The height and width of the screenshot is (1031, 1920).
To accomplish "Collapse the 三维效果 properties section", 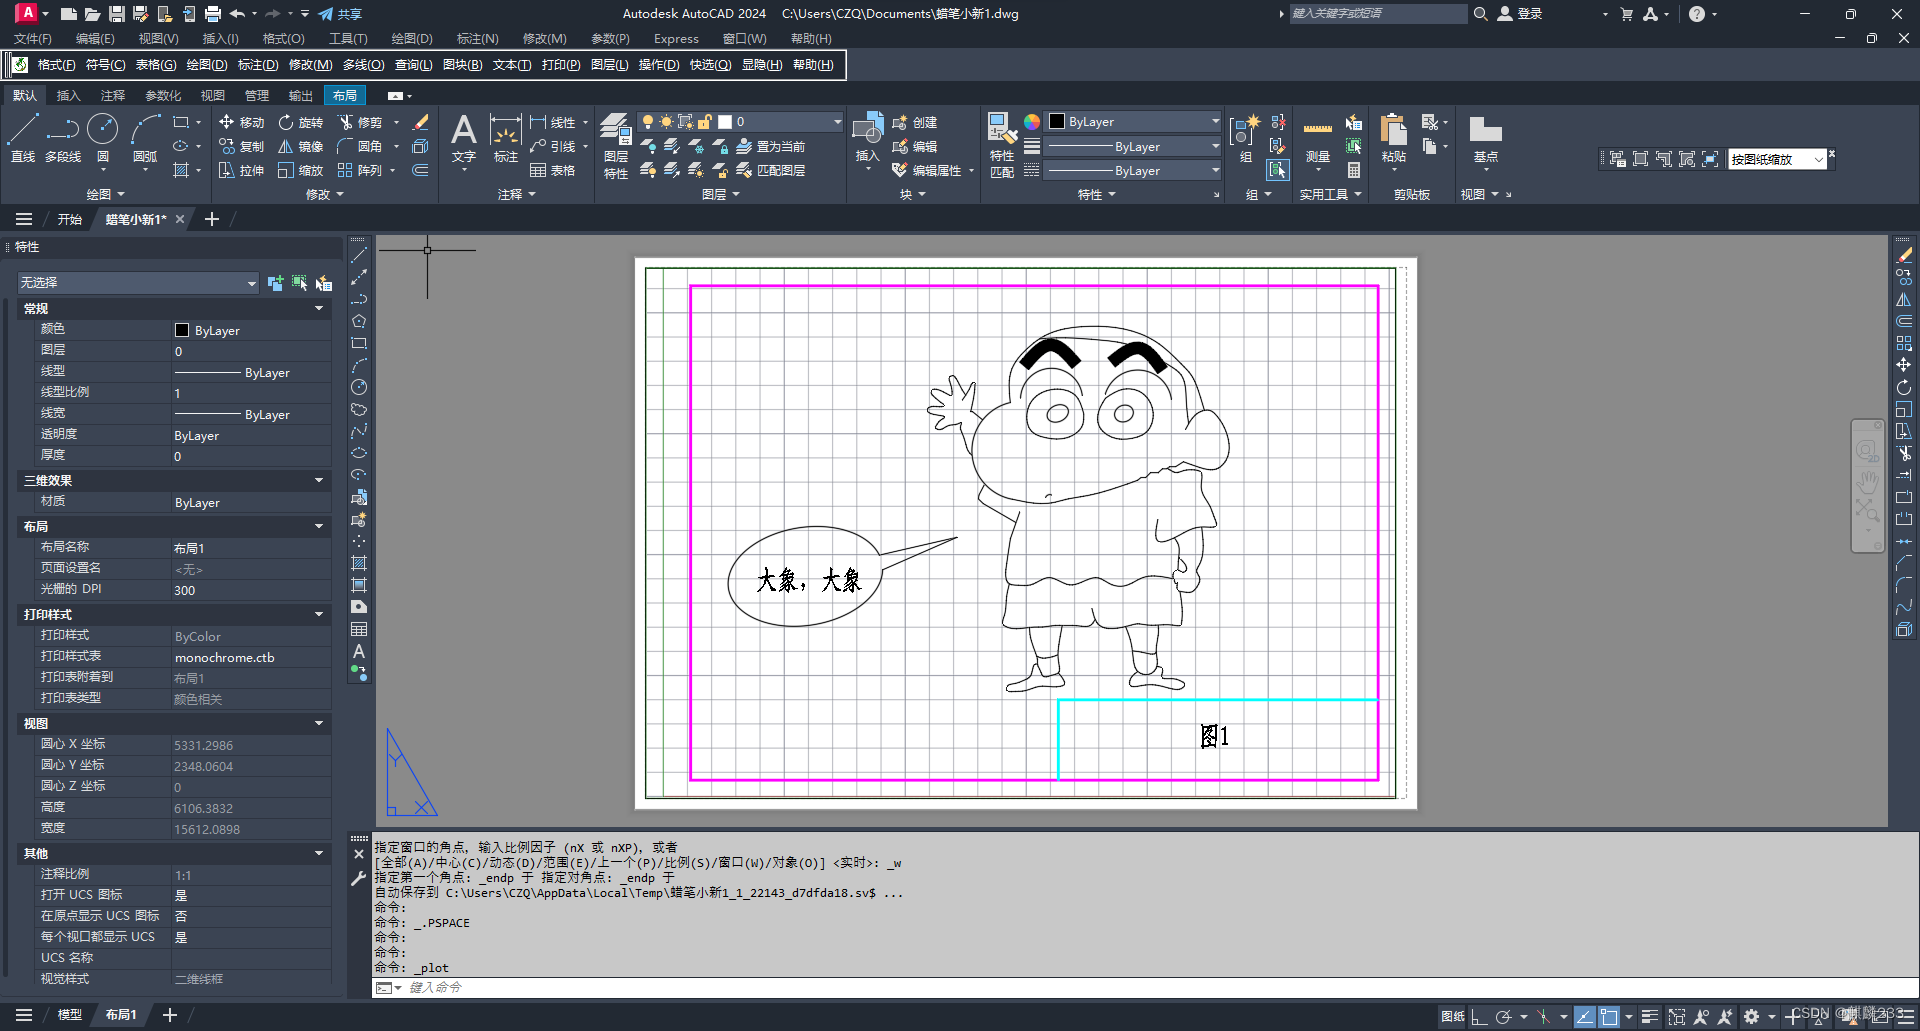I will pos(319,480).
